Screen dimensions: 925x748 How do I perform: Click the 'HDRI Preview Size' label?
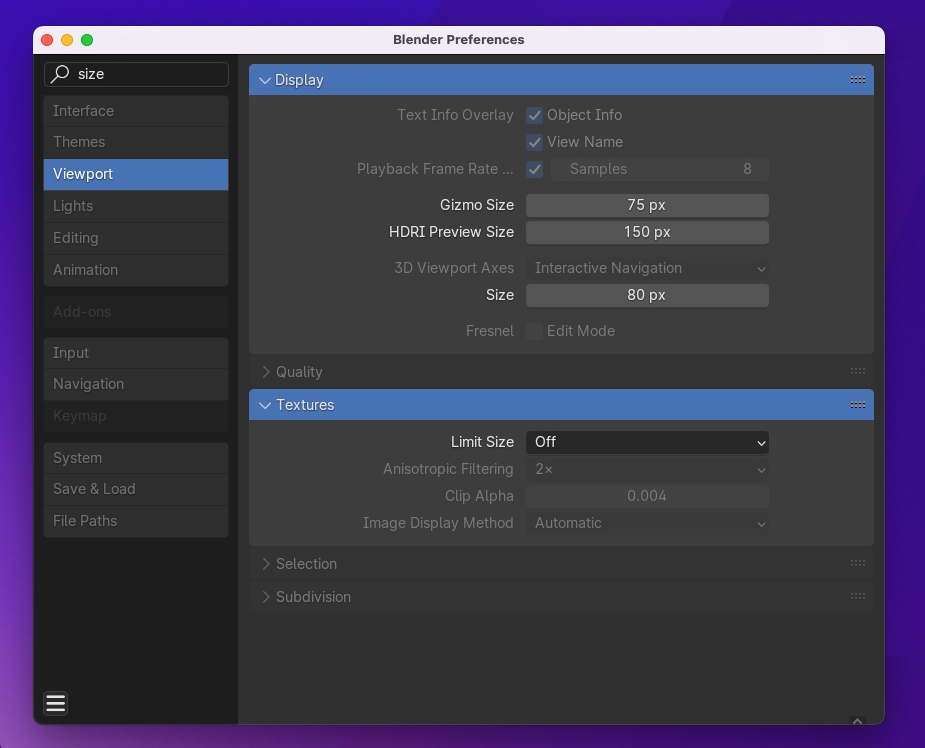pos(451,232)
